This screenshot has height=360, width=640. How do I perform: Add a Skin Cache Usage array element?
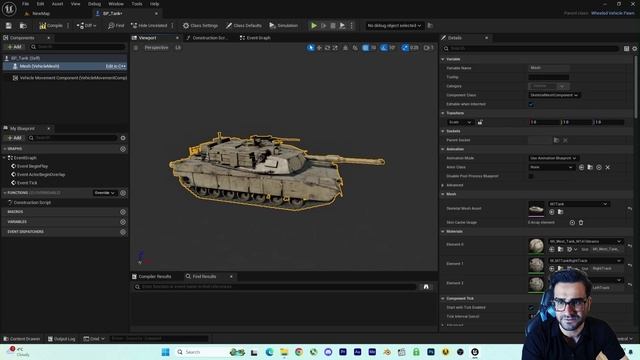tap(572, 222)
